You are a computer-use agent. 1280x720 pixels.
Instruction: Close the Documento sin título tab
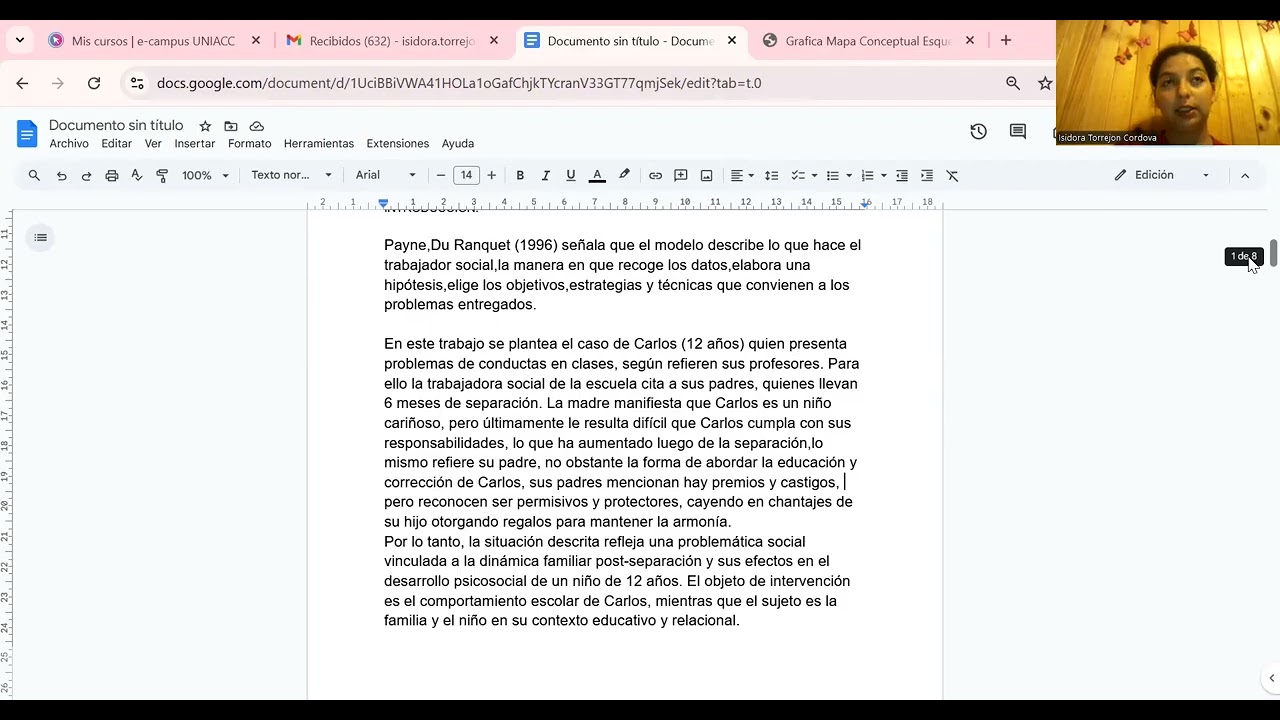[732, 41]
